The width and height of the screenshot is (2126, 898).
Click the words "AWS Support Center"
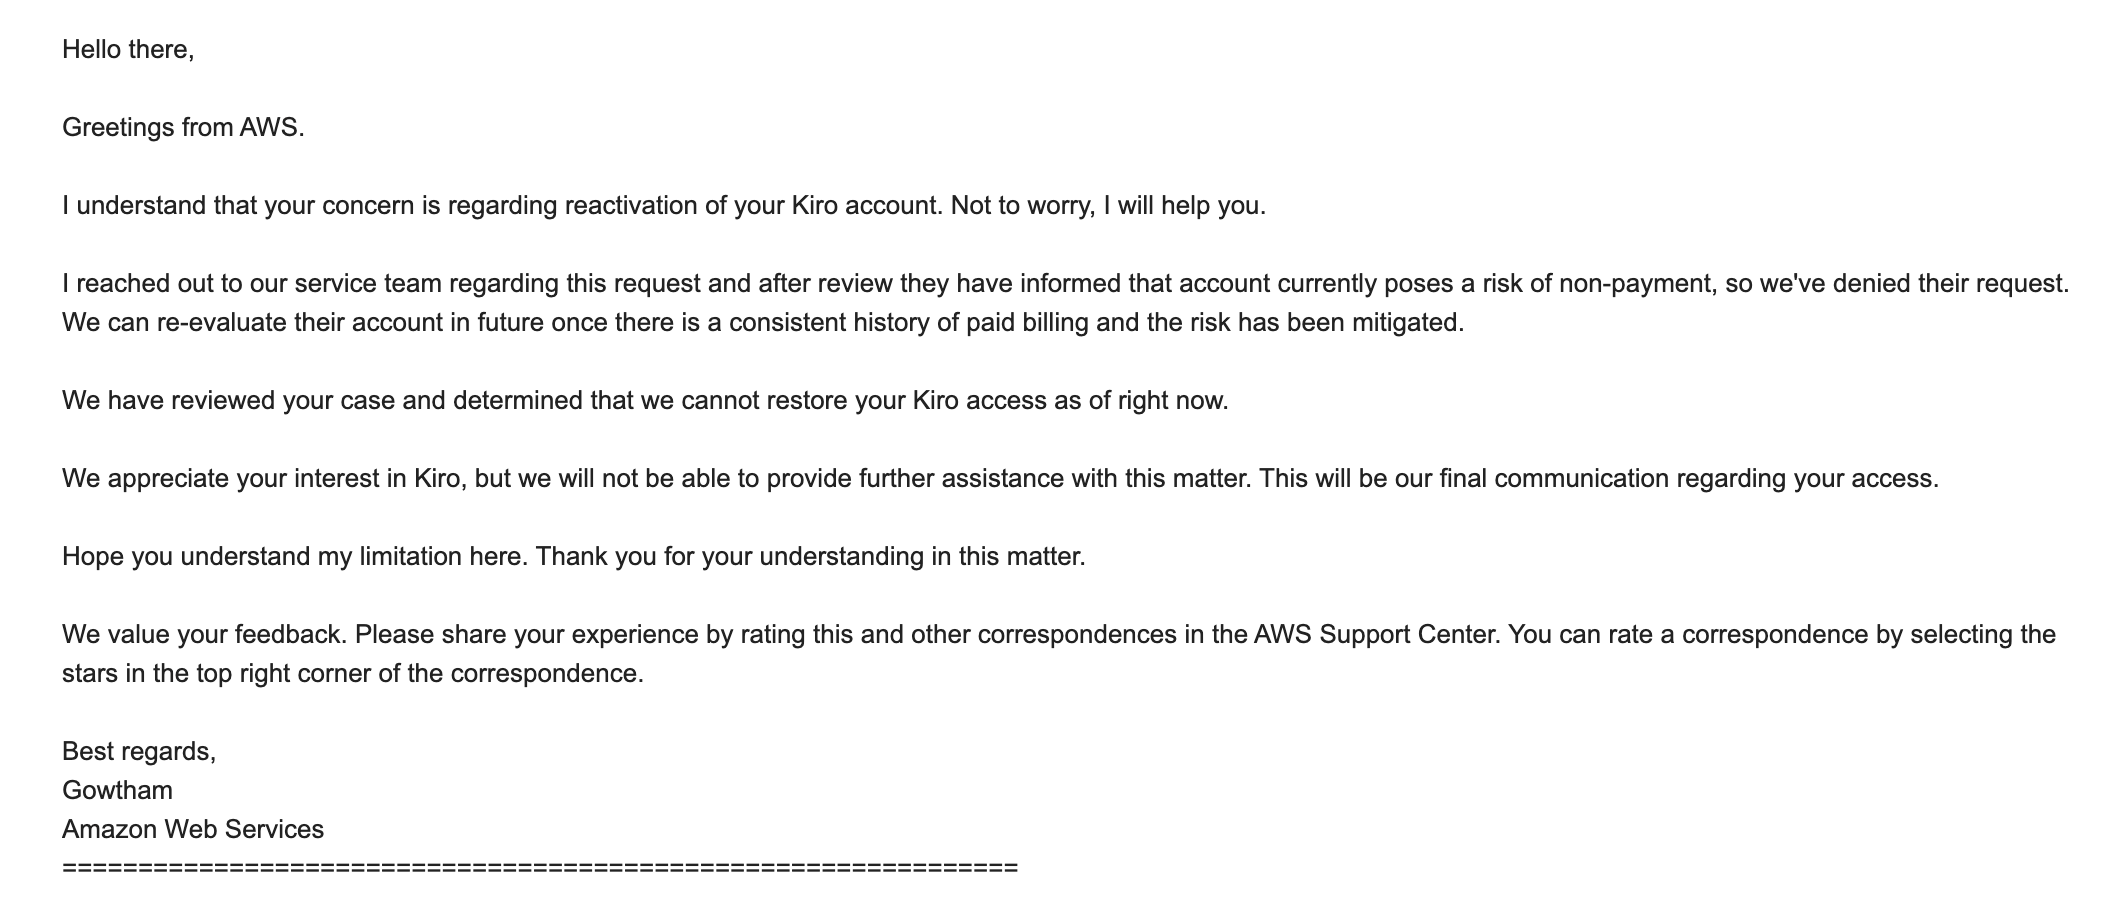click(1376, 634)
